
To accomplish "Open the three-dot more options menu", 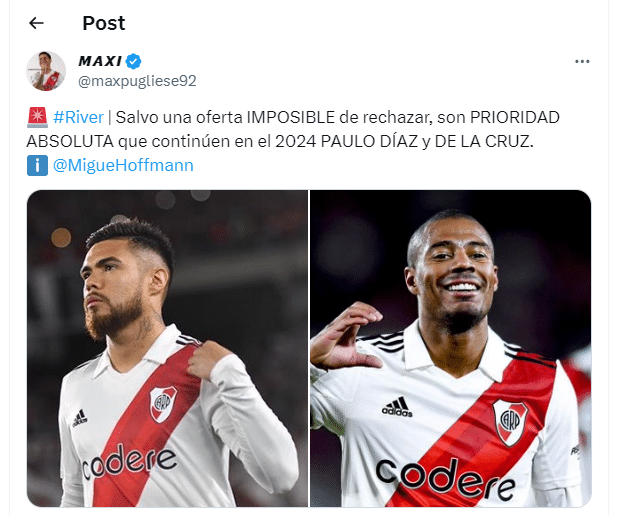I will pyautogui.click(x=582, y=61).
